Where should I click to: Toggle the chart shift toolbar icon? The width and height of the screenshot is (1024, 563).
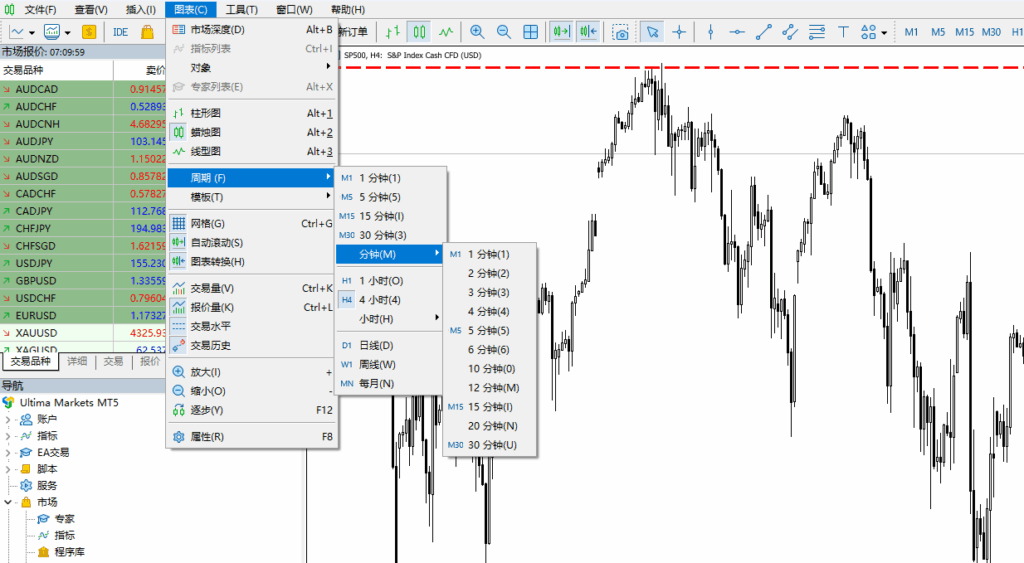(588, 31)
